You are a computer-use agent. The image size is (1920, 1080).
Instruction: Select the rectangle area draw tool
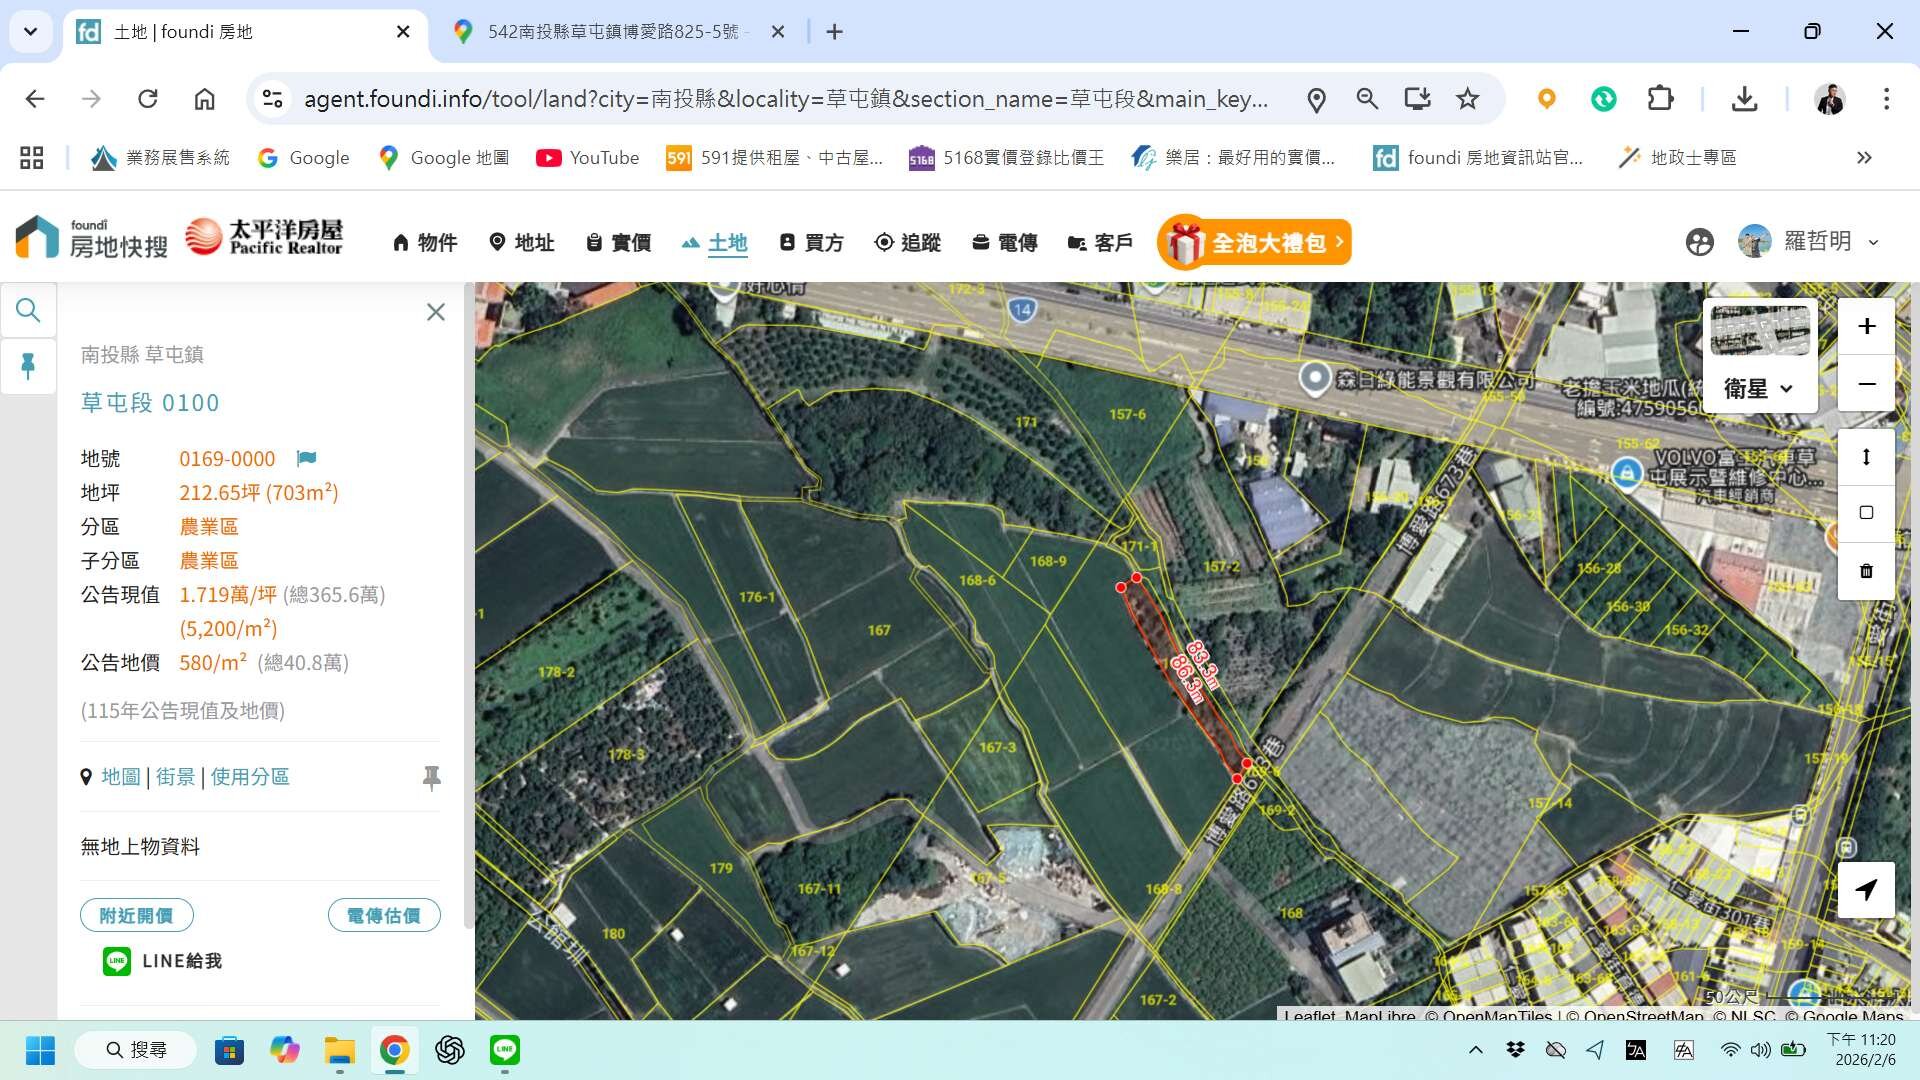pos(1866,513)
